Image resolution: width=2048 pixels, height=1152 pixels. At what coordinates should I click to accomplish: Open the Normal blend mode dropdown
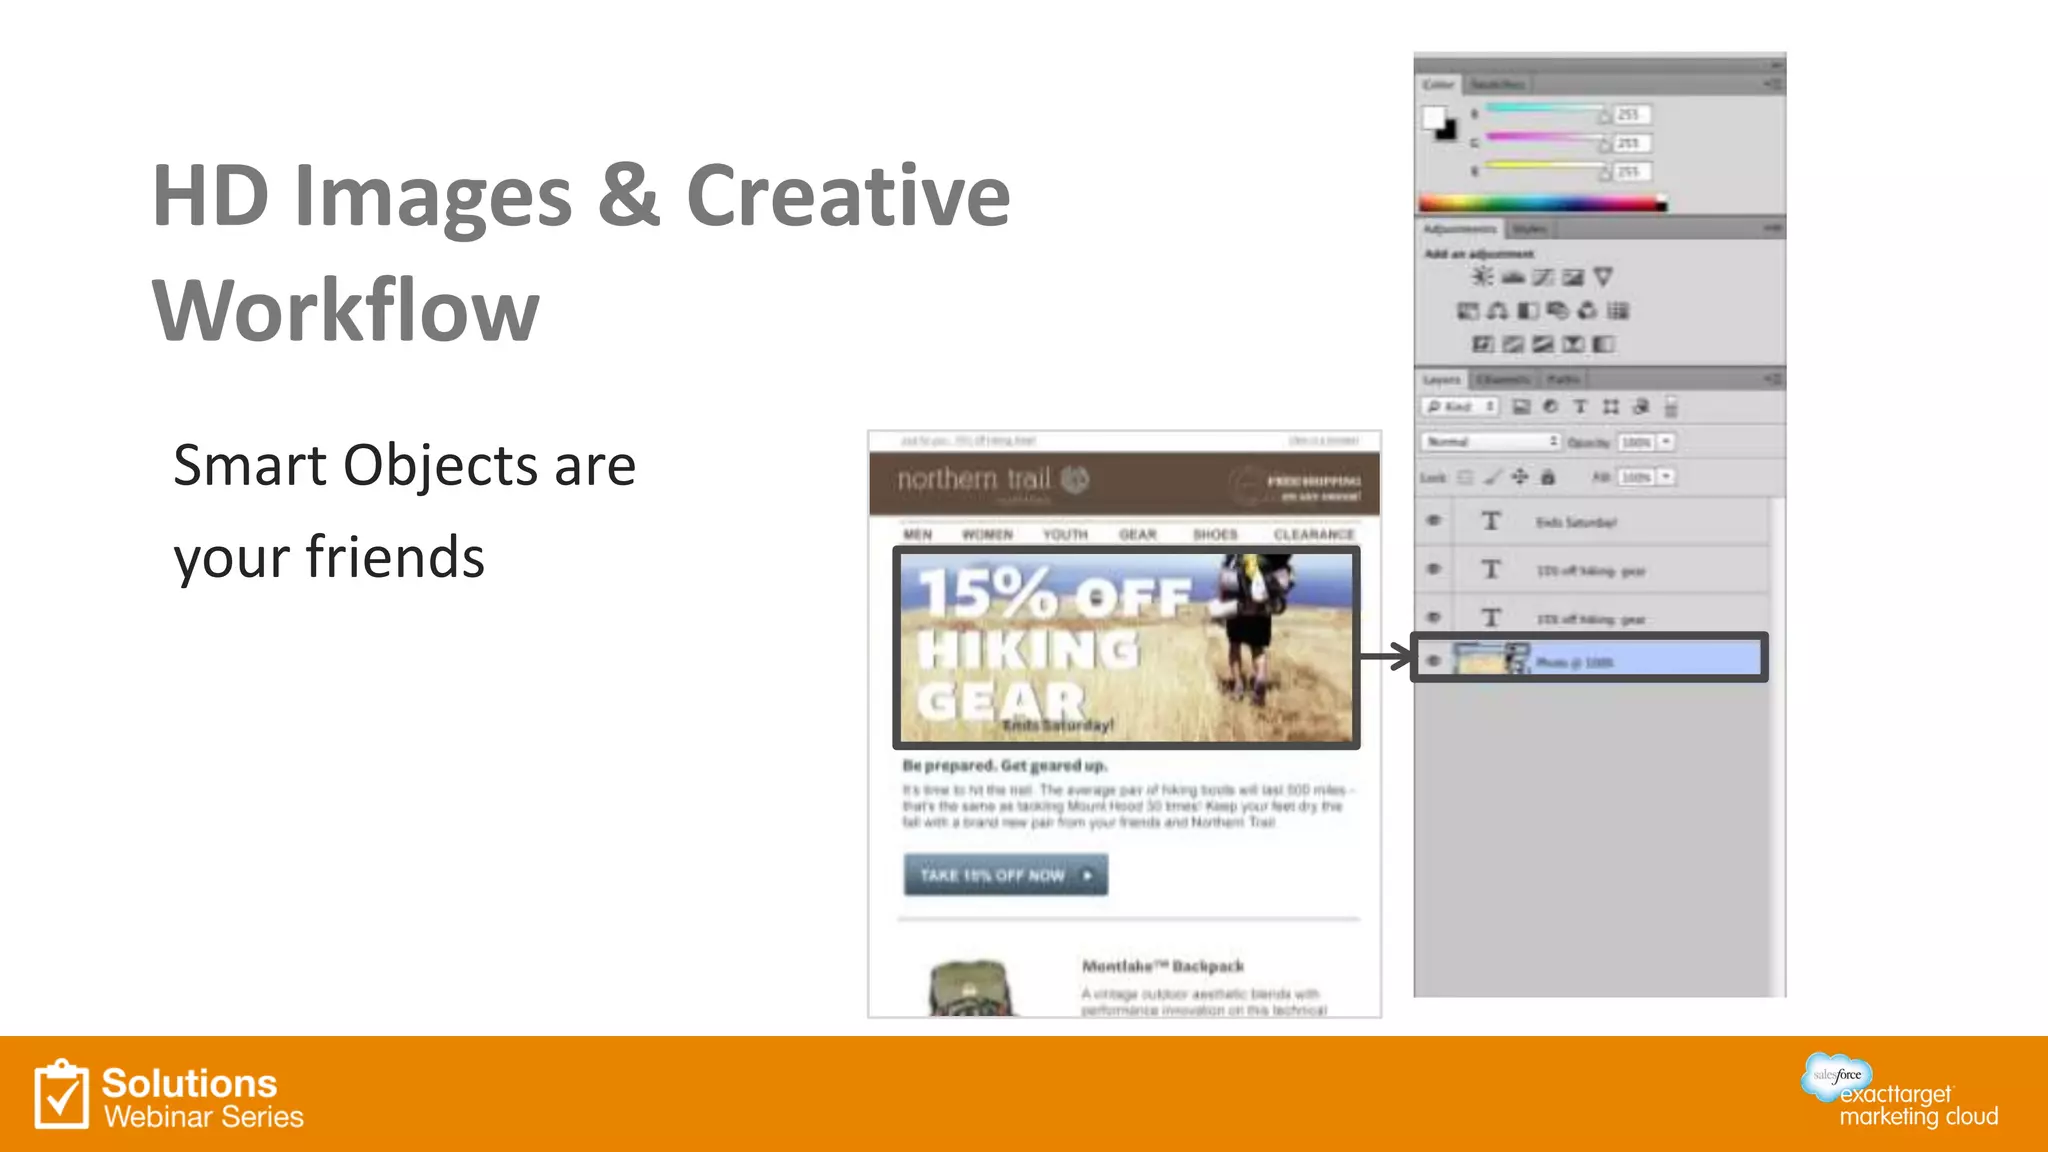(1490, 442)
